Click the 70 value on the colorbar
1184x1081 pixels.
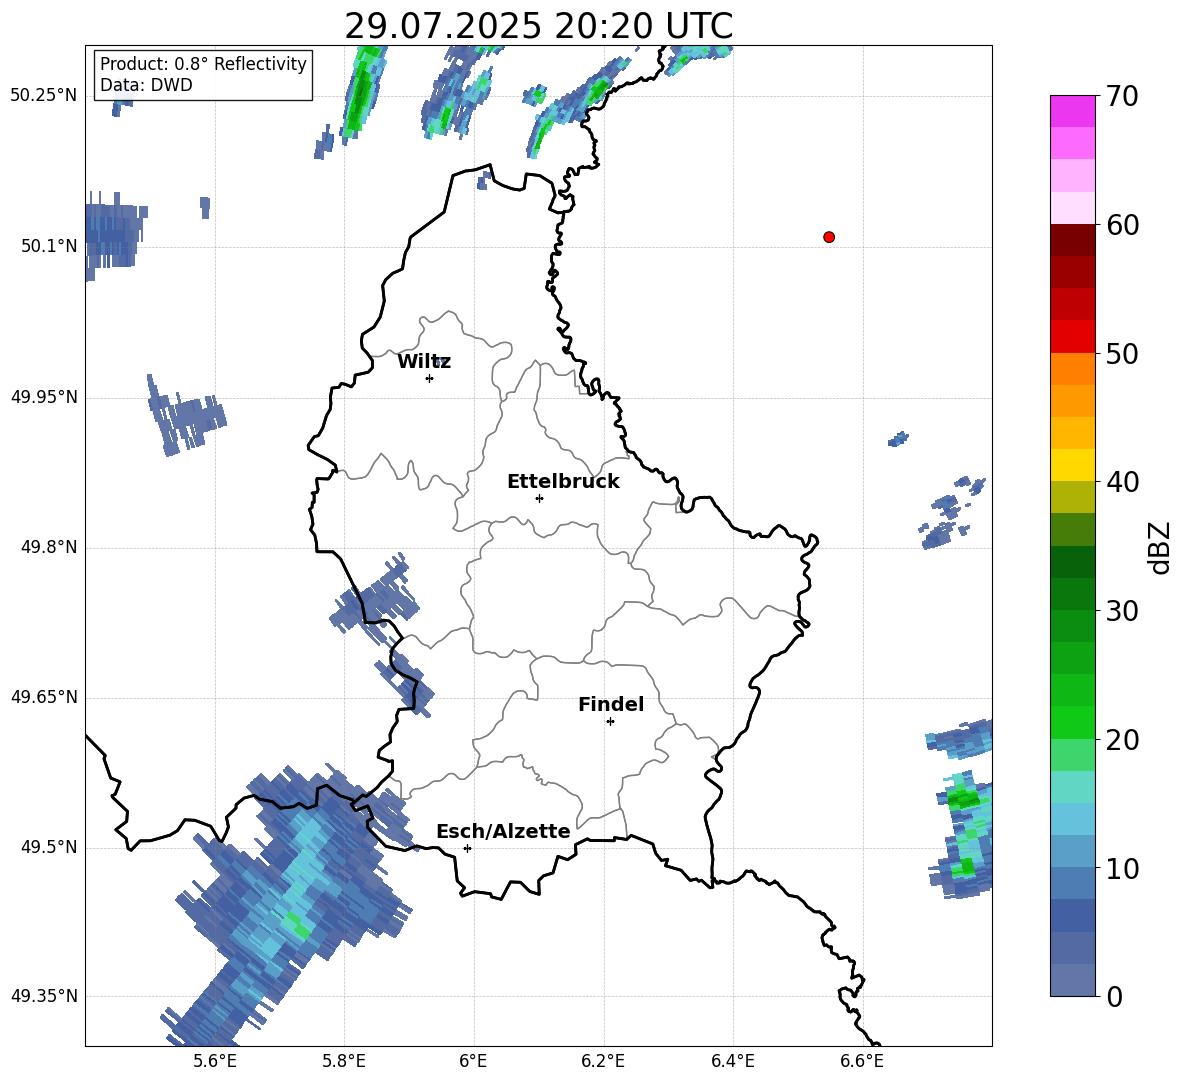pos(1122,96)
